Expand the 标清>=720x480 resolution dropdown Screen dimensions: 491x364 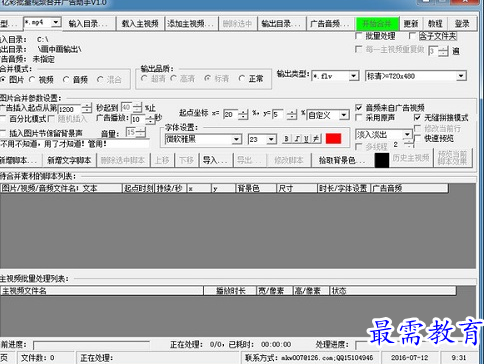(461, 76)
